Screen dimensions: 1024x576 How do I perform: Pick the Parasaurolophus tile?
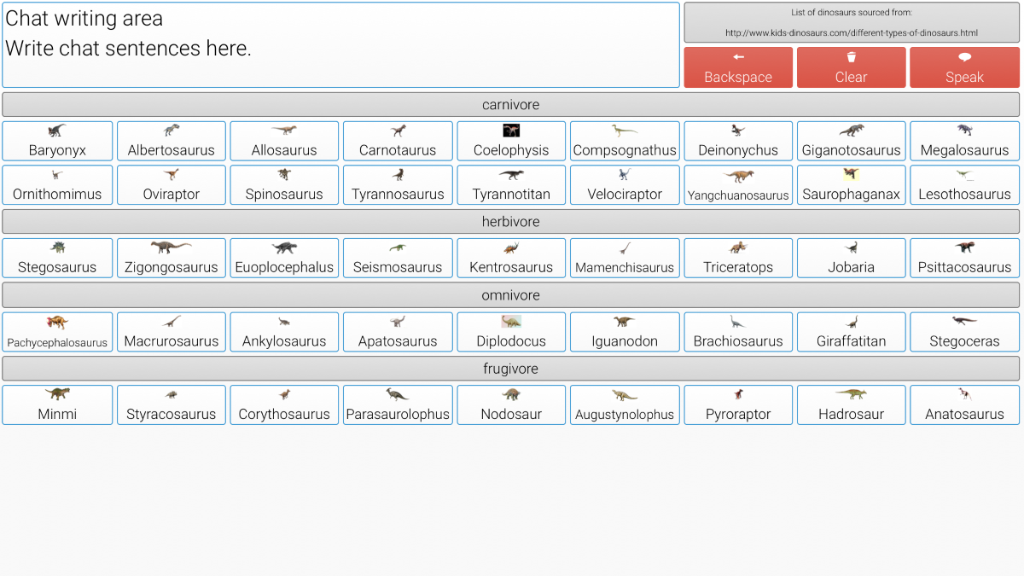click(x=398, y=405)
